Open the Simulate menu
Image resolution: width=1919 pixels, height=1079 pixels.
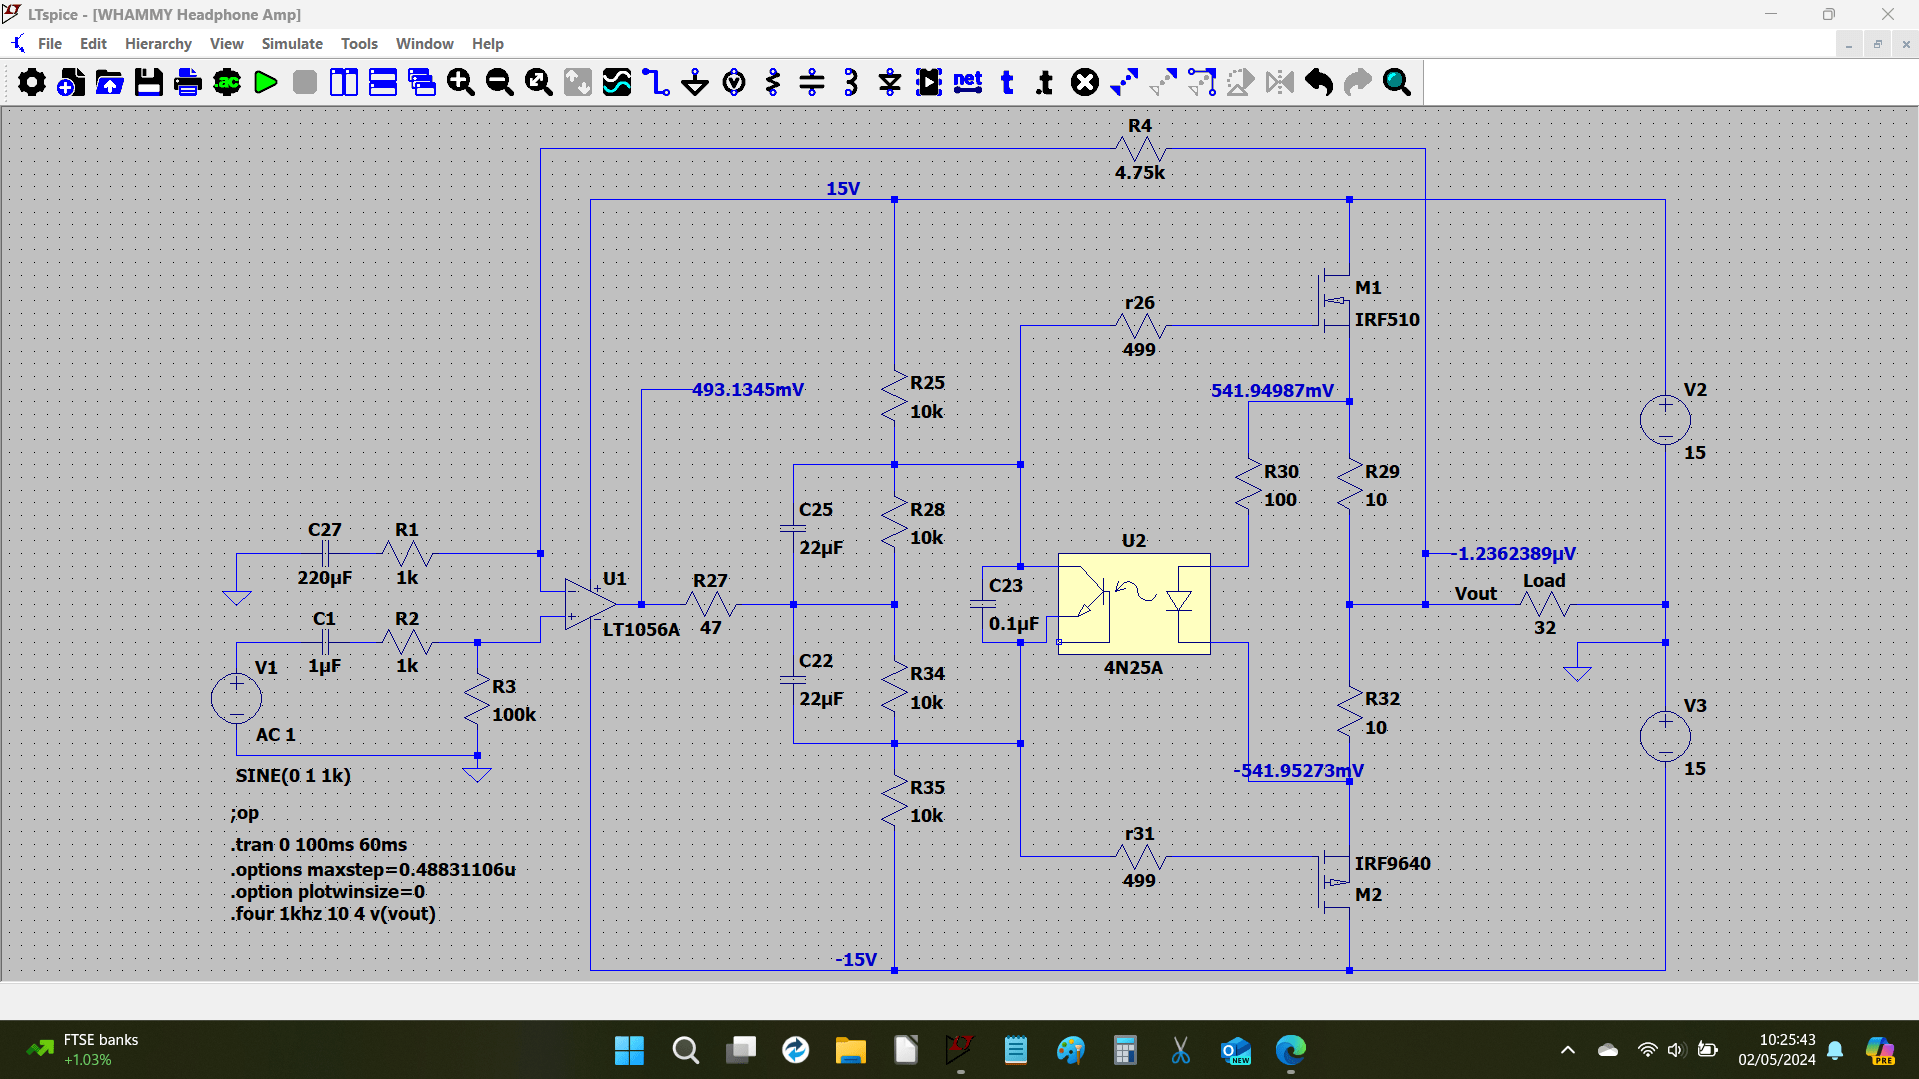click(x=292, y=44)
